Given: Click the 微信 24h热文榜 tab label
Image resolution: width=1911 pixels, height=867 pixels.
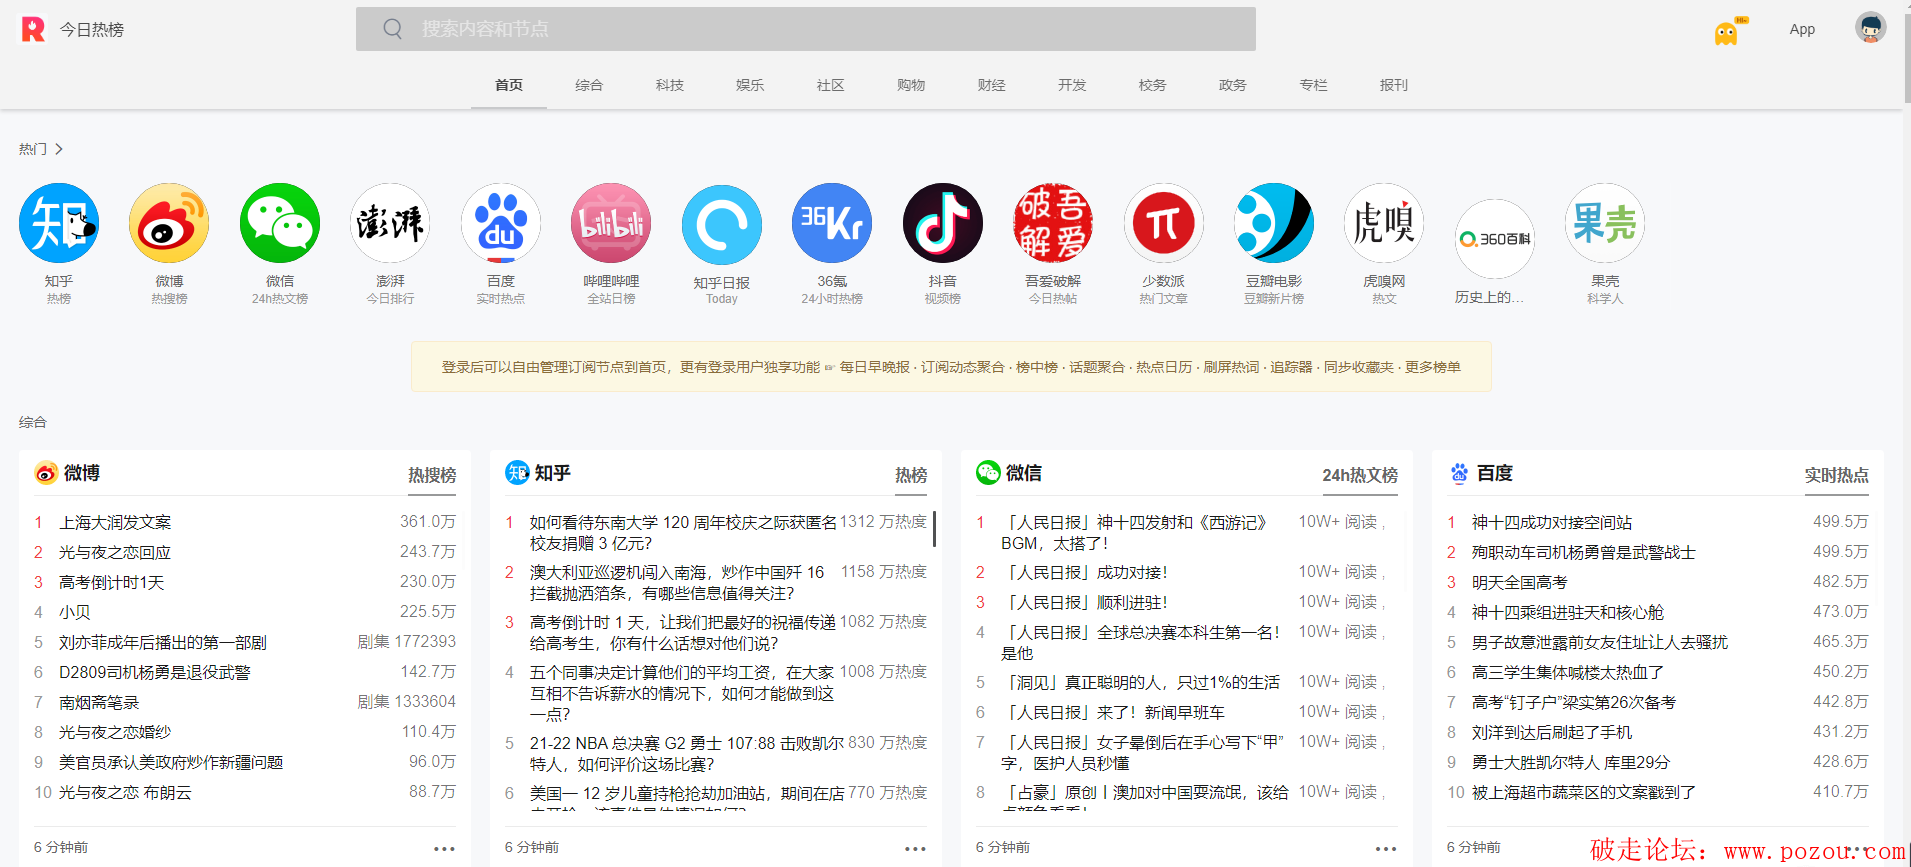Looking at the screenshot, I should [1360, 475].
